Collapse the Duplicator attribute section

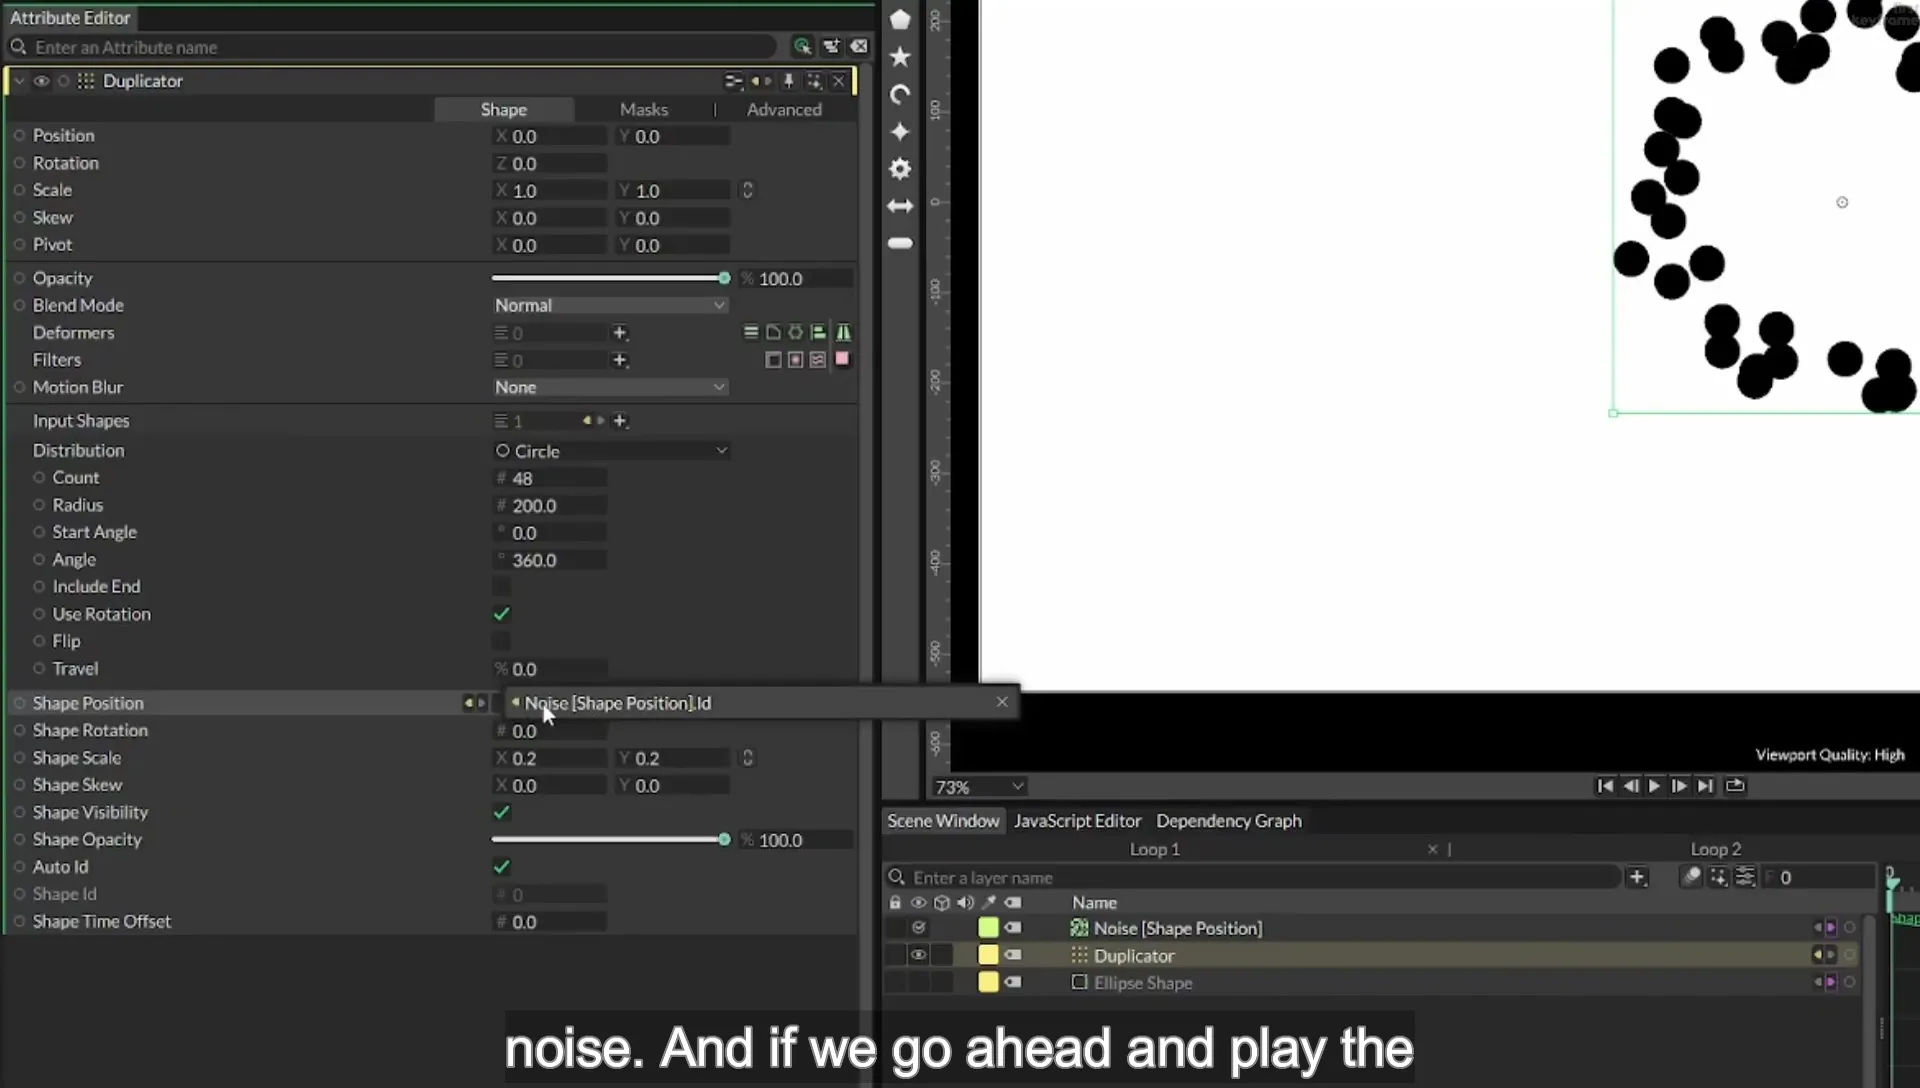click(19, 81)
